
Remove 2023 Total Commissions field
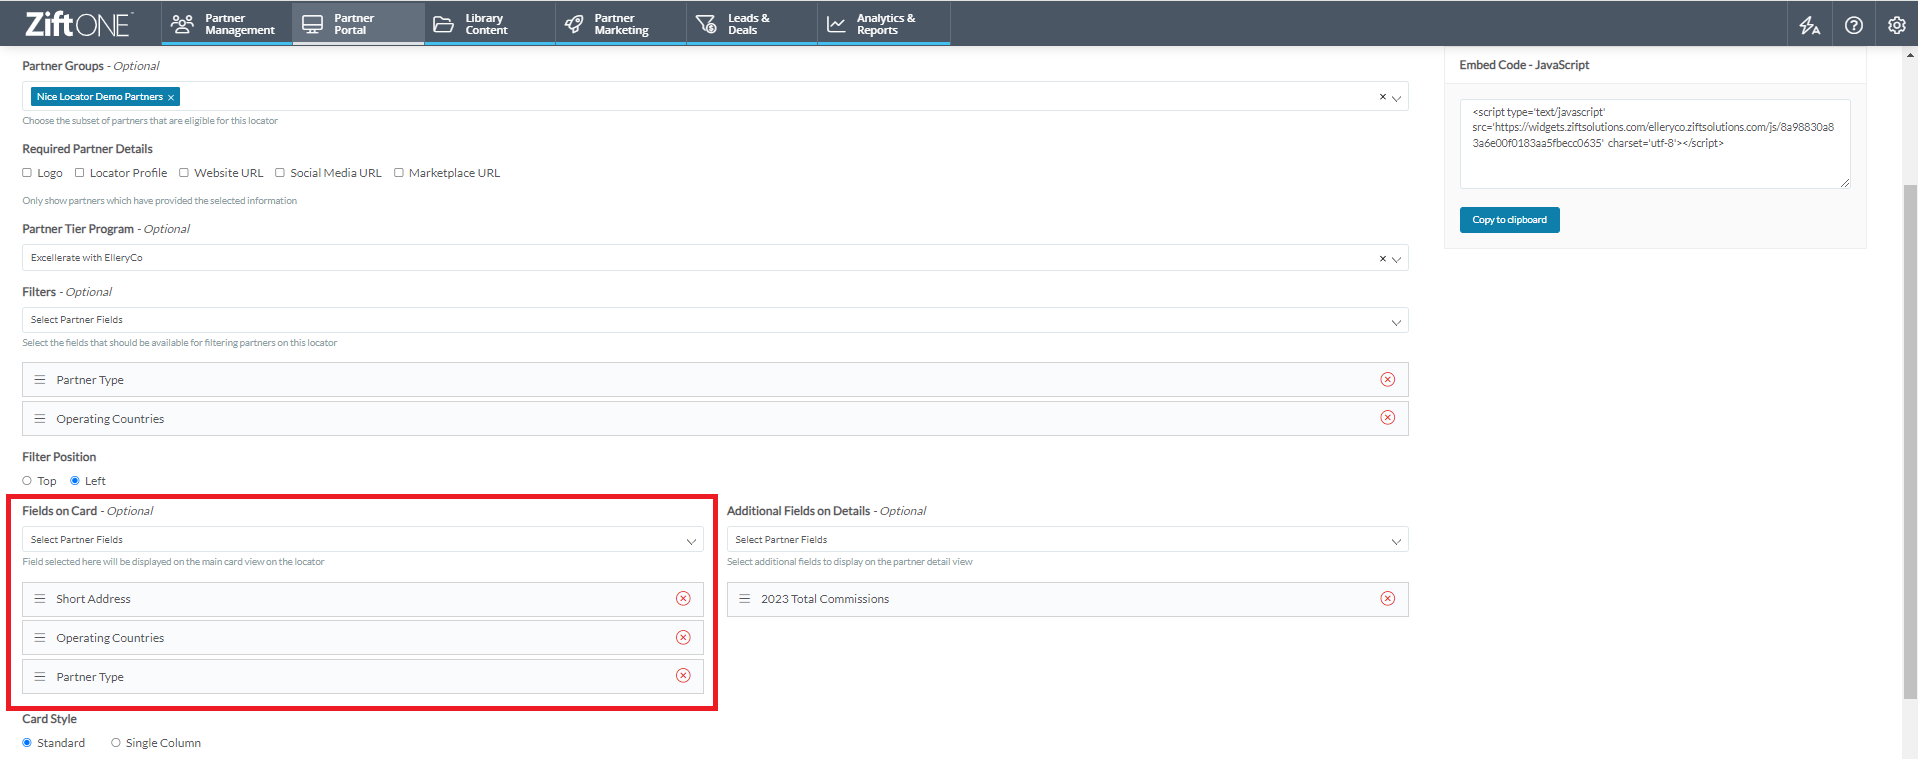(1387, 598)
